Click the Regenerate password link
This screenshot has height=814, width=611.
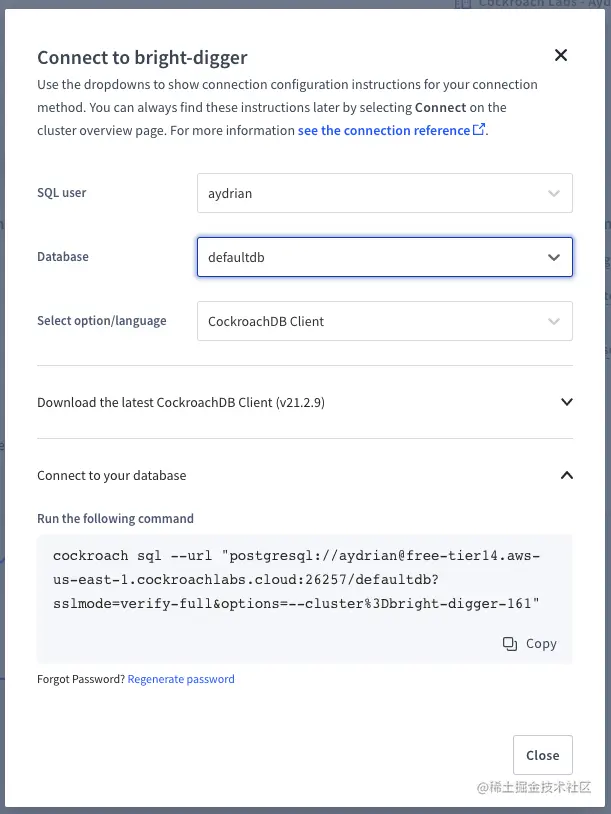click(x=181, y=679)
